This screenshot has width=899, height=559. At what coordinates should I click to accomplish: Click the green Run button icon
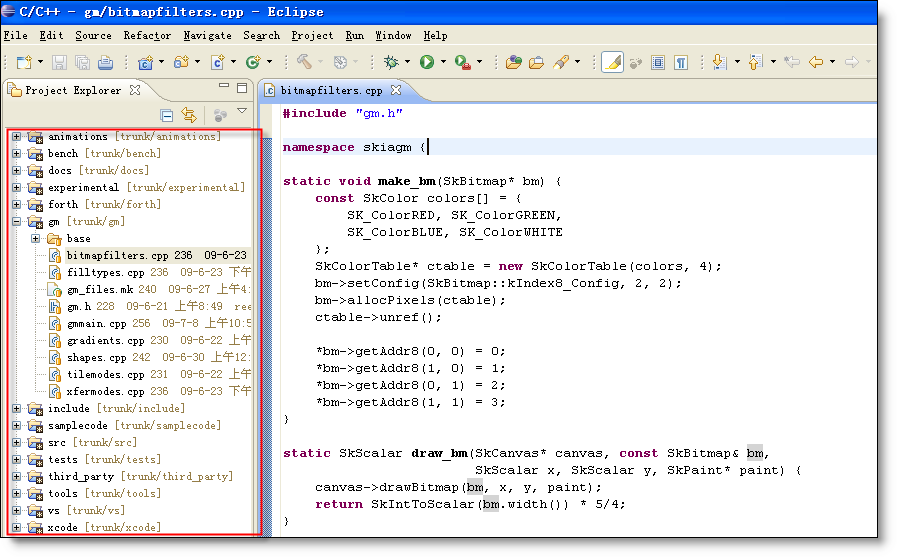pyautogui.click(x=427, y=62)
